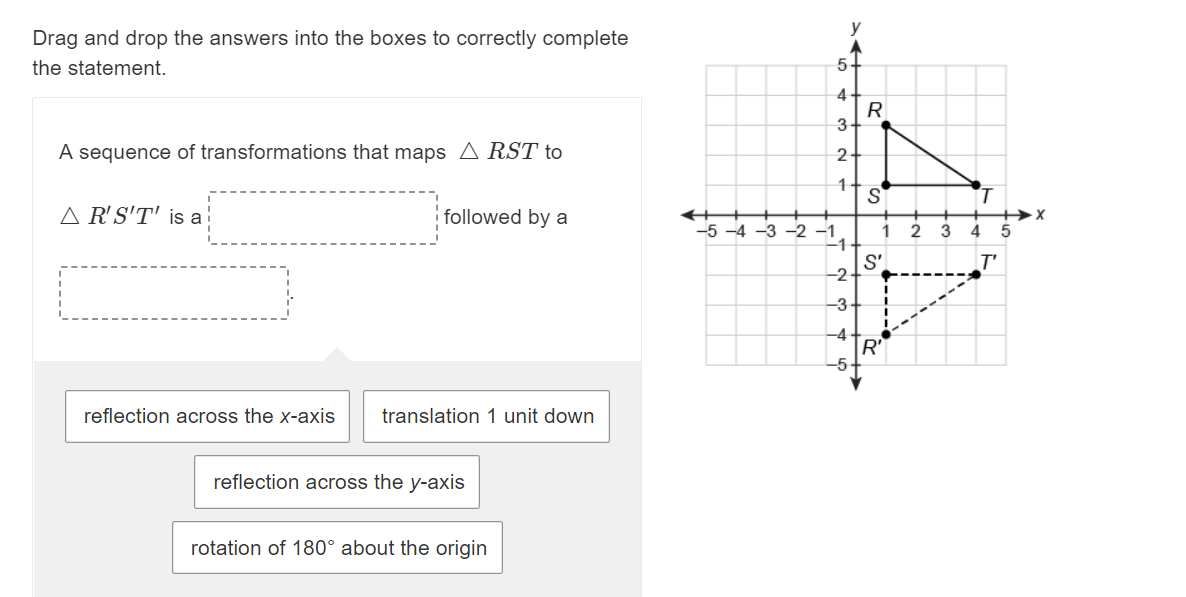Click the origin of the coordinate grid

pyautogui.click(x=855, y=215)
